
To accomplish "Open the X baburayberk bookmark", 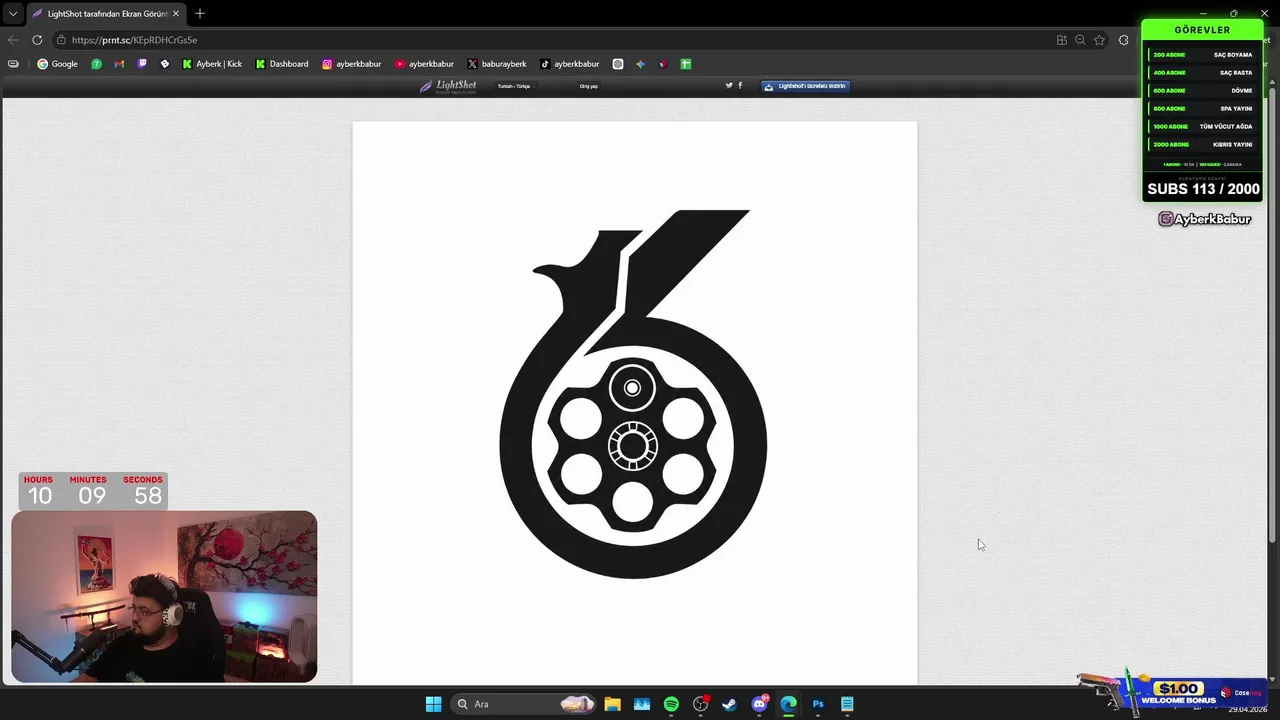I will click(497, 64).
